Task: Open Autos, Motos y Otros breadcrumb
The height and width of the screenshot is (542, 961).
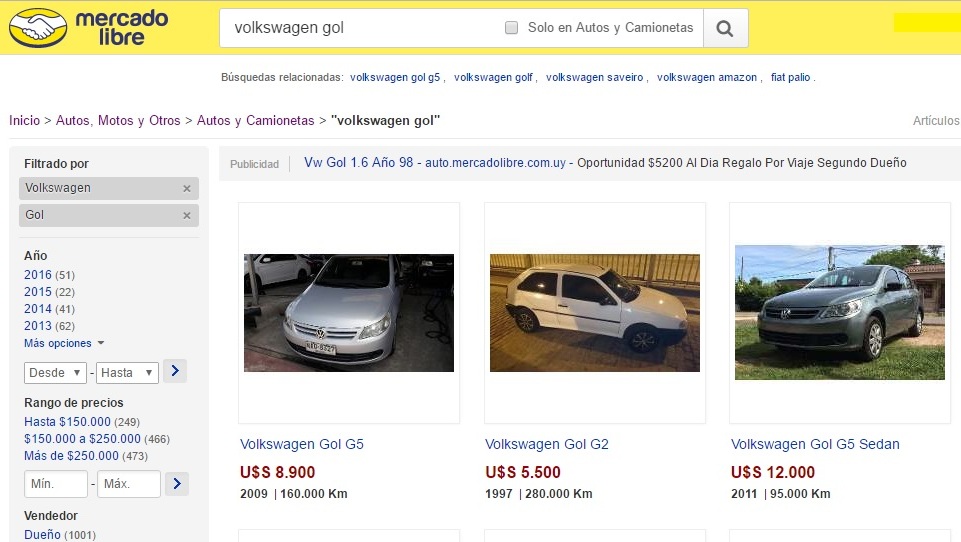Action: pos(118,121)
